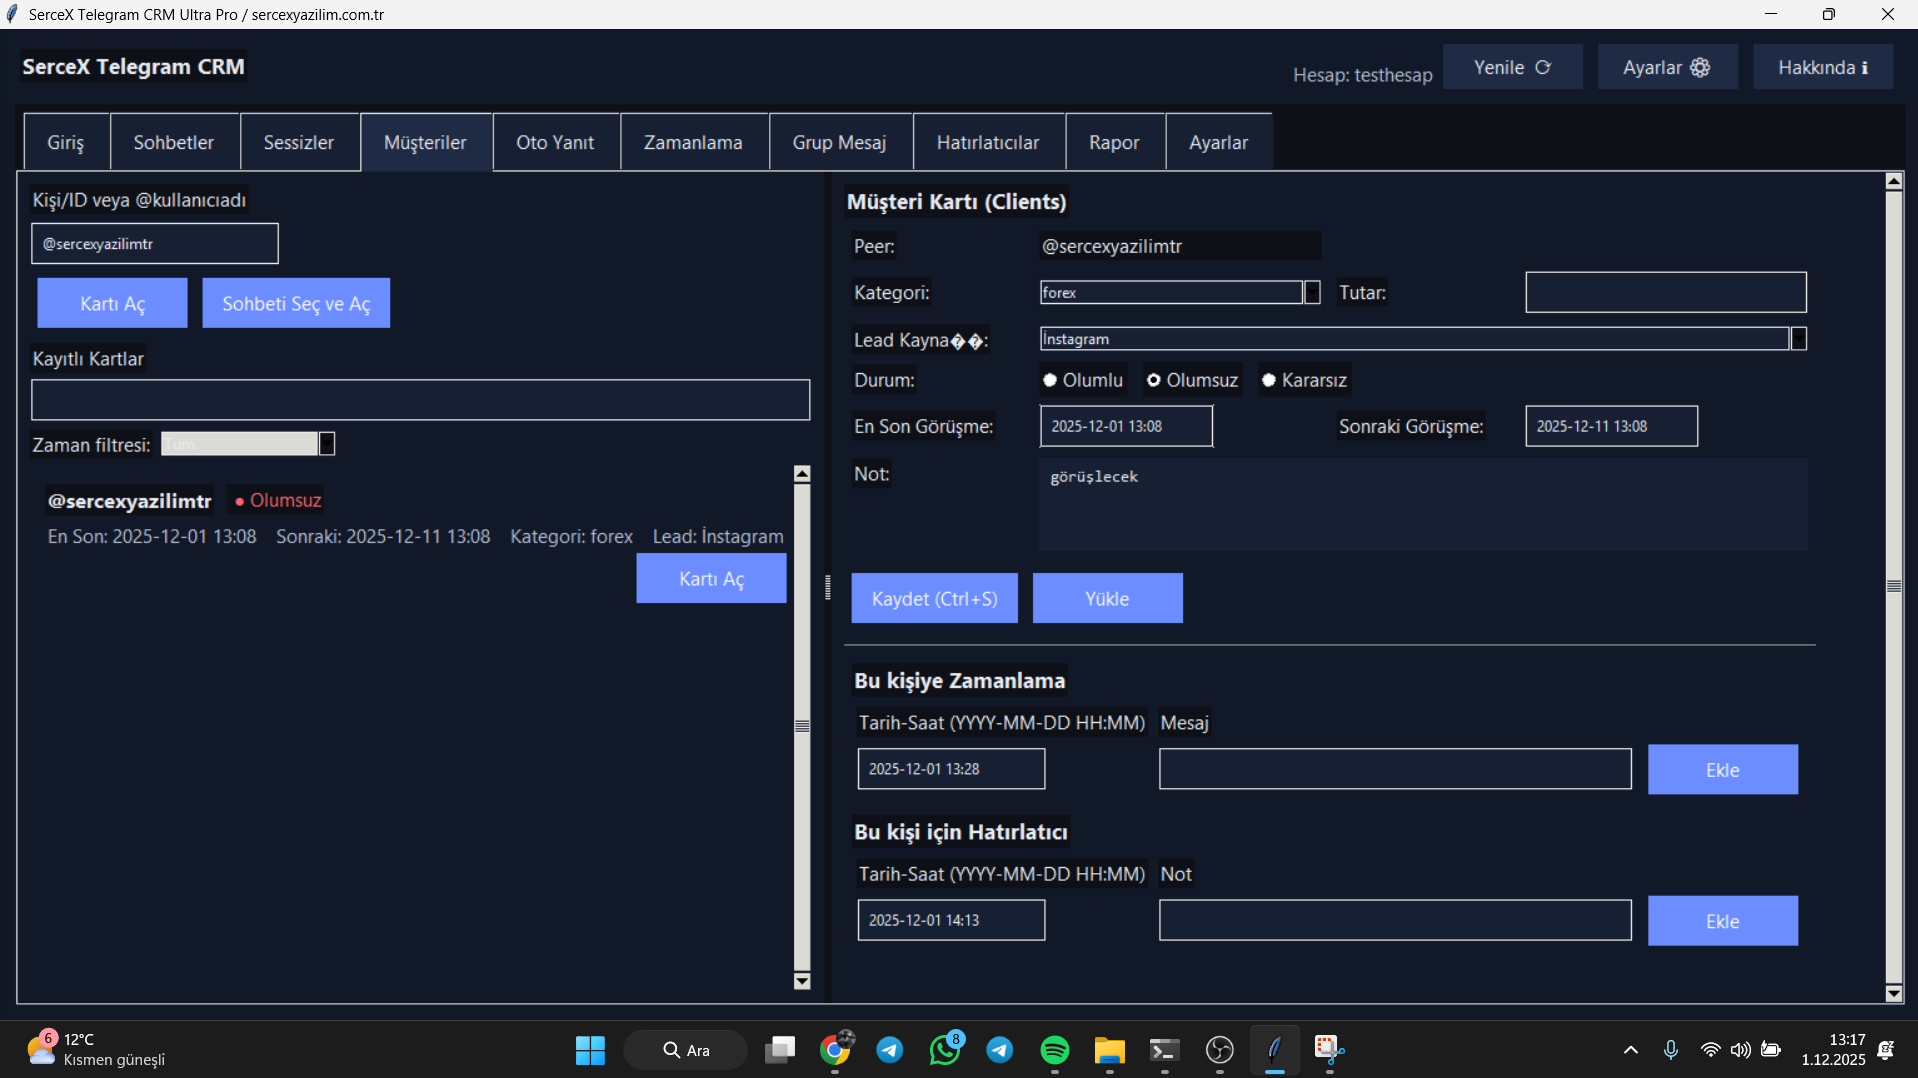The image size is (1918, 1078).
Task: Expand the Kategori dropdown
Action: [1312, 292]
